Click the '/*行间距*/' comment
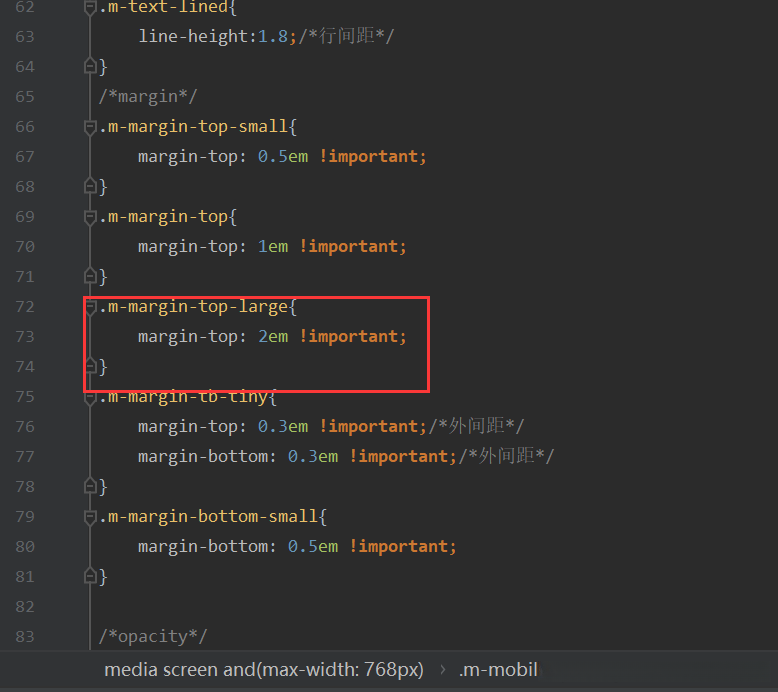The image size is (778, 692). click(x=346, y=36)
